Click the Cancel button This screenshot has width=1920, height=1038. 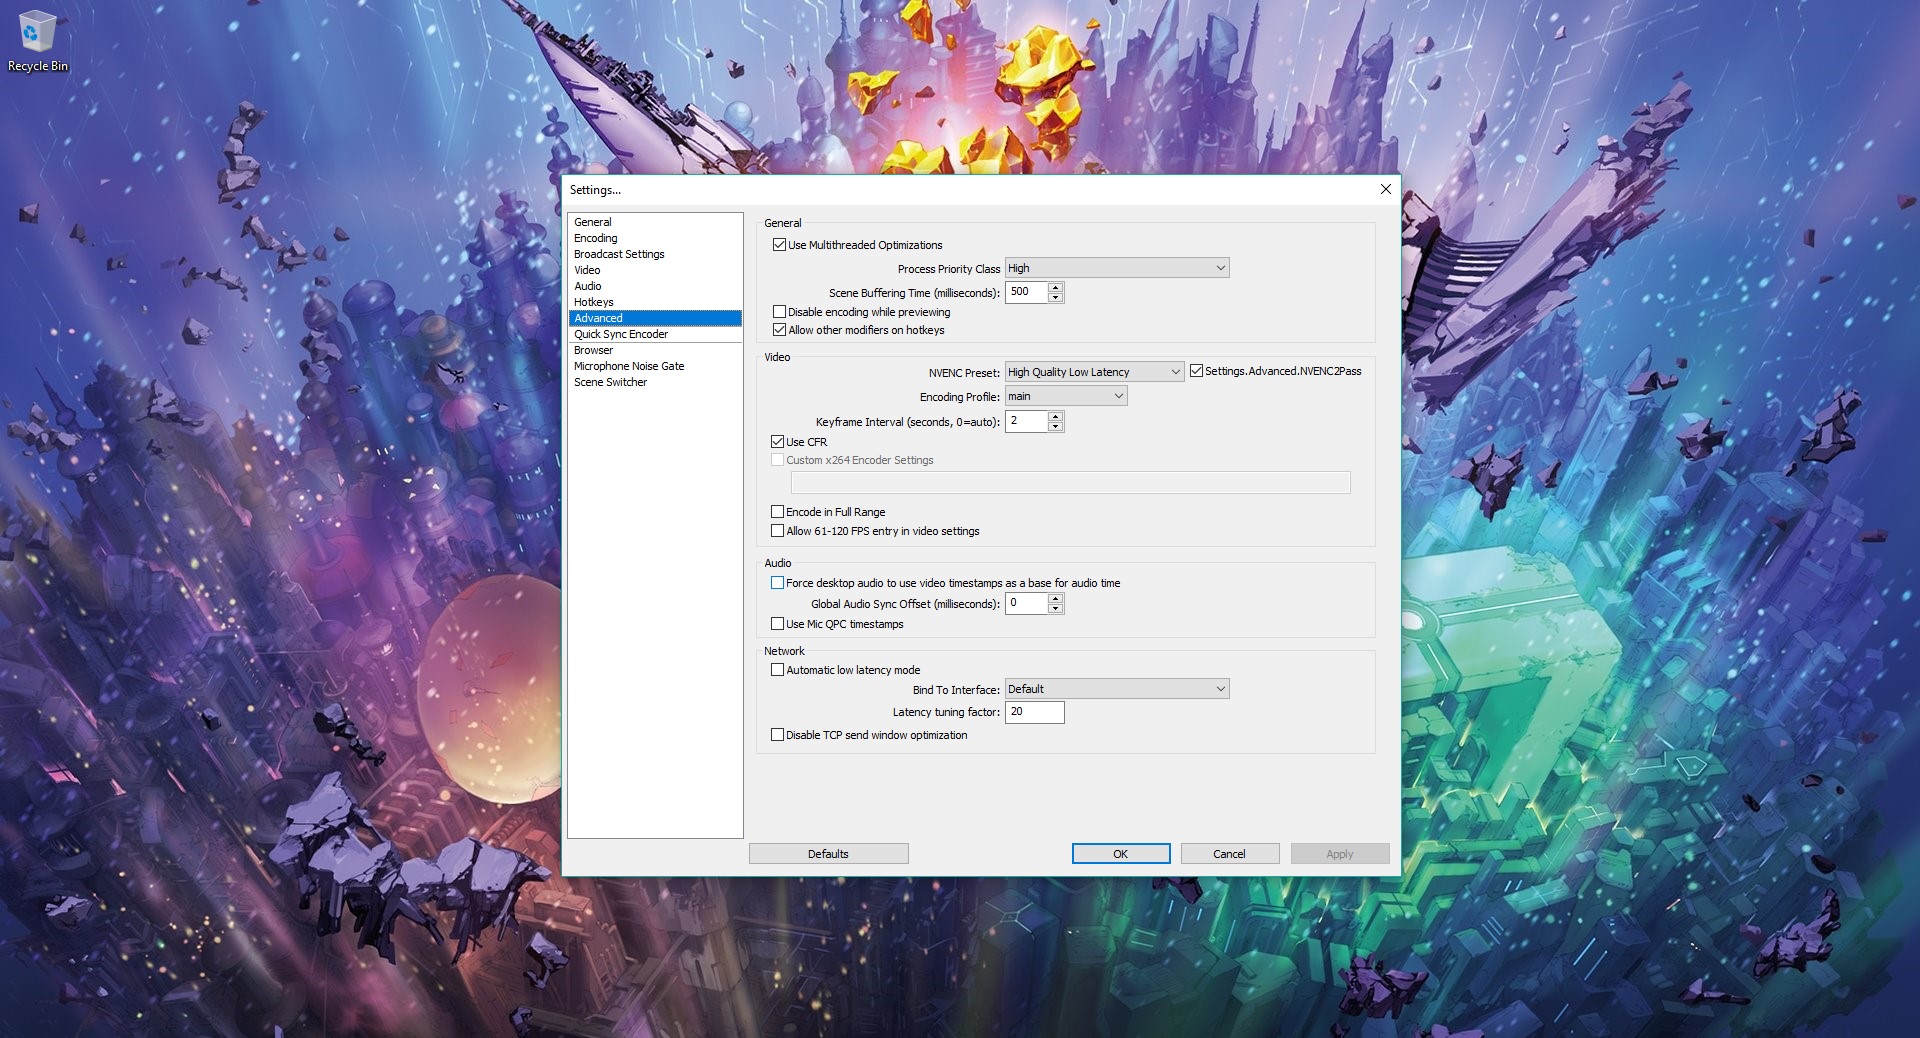(x=1230, y=854)
